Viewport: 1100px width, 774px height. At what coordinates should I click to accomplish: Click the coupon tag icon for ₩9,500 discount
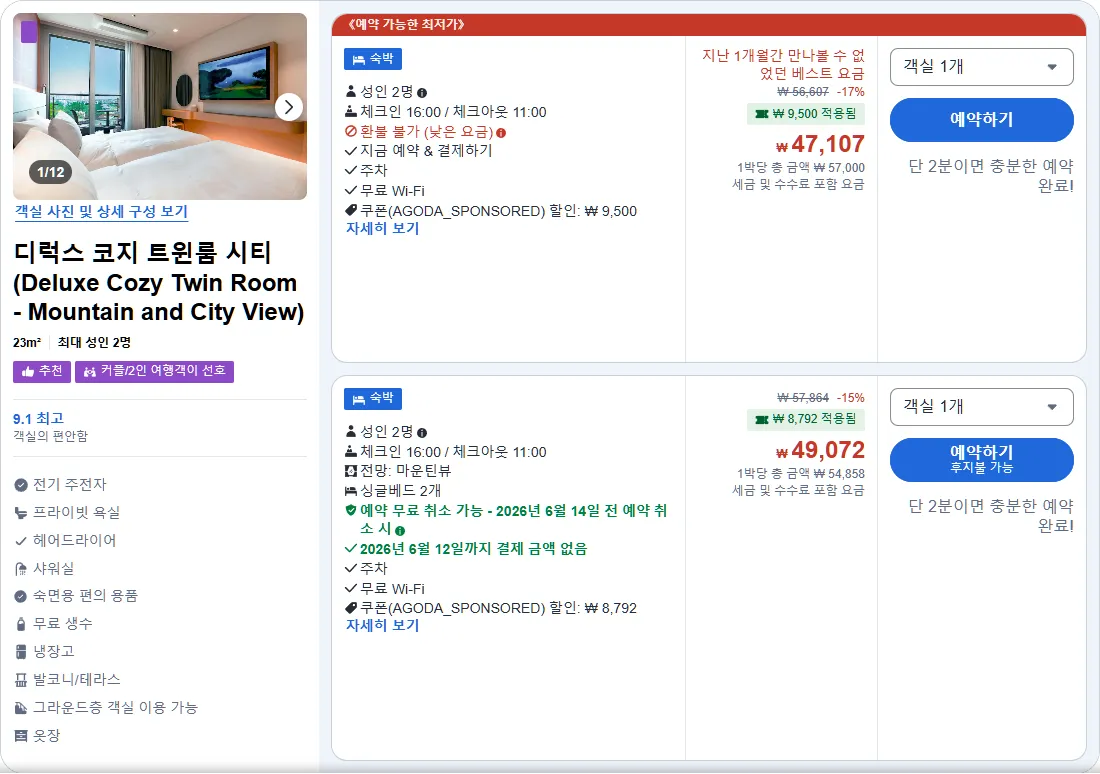[351, 211]
